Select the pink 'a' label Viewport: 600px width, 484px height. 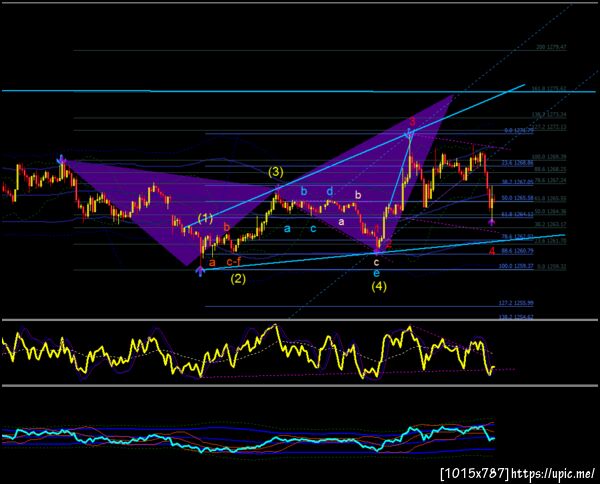tap(341, 222)
